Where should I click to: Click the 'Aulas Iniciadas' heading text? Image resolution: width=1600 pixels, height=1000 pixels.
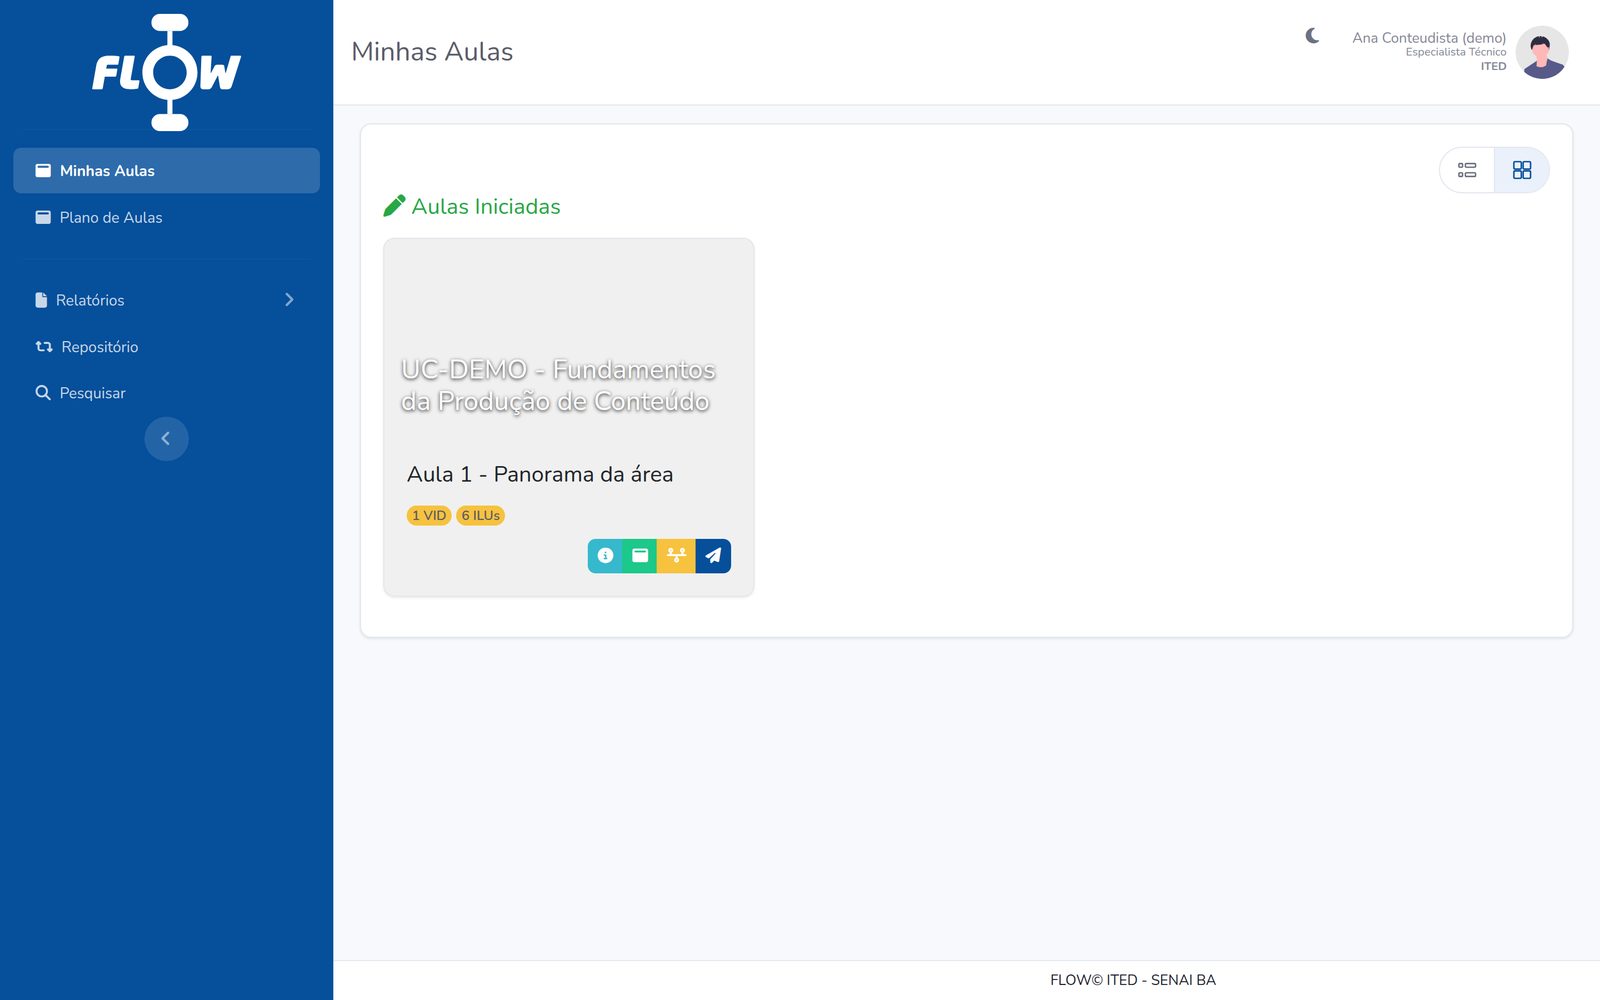pos(486,206)
